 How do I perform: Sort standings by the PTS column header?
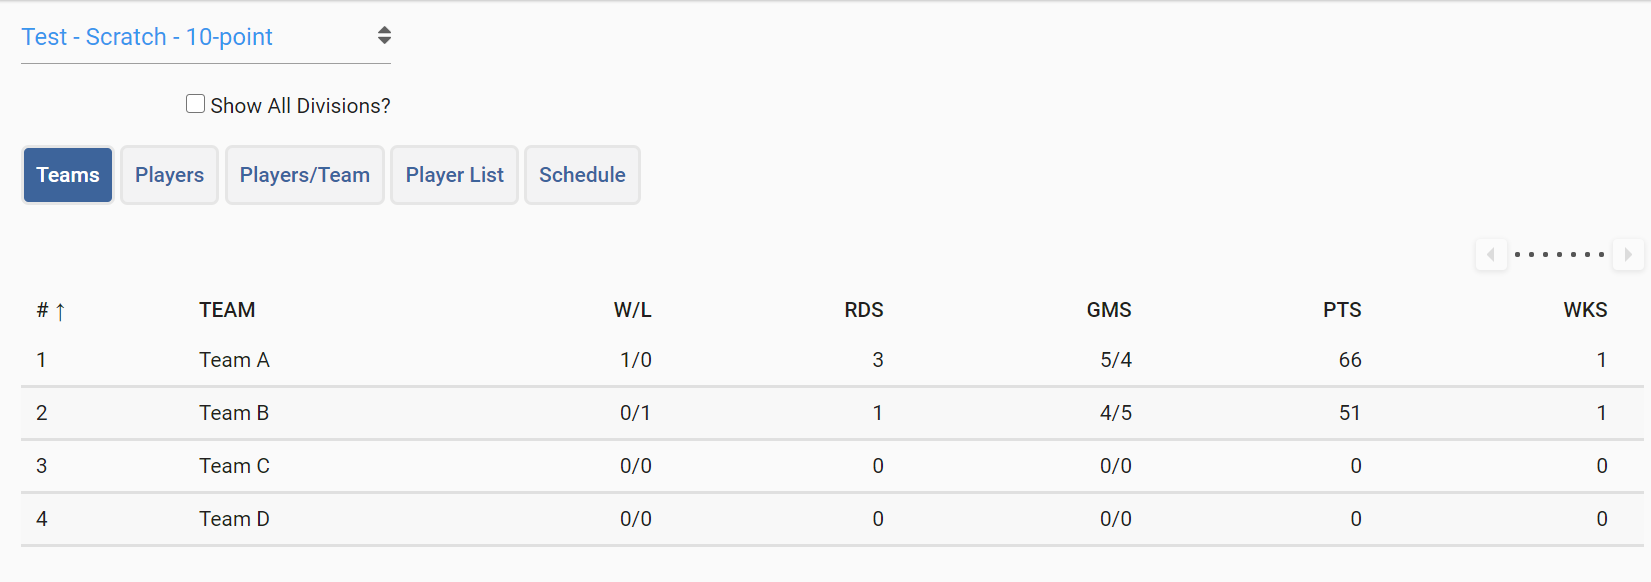pos(1342,310)
